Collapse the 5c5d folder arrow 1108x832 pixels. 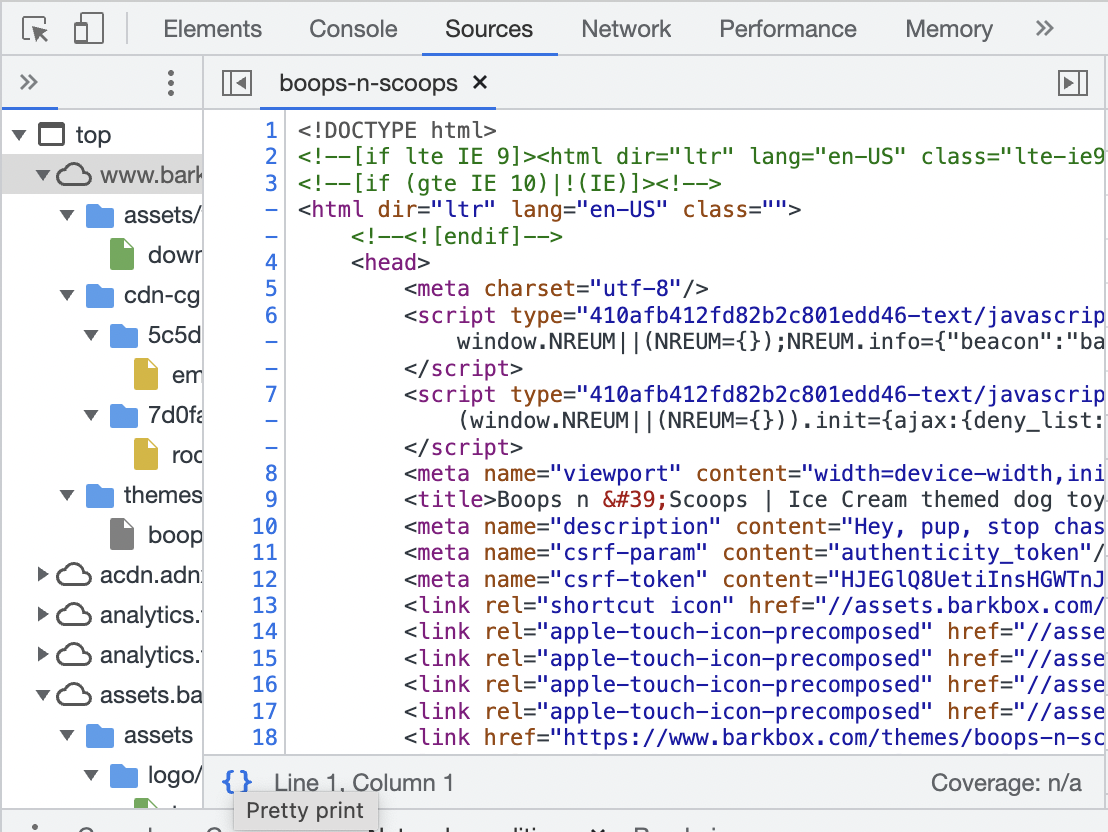point(91,334)
